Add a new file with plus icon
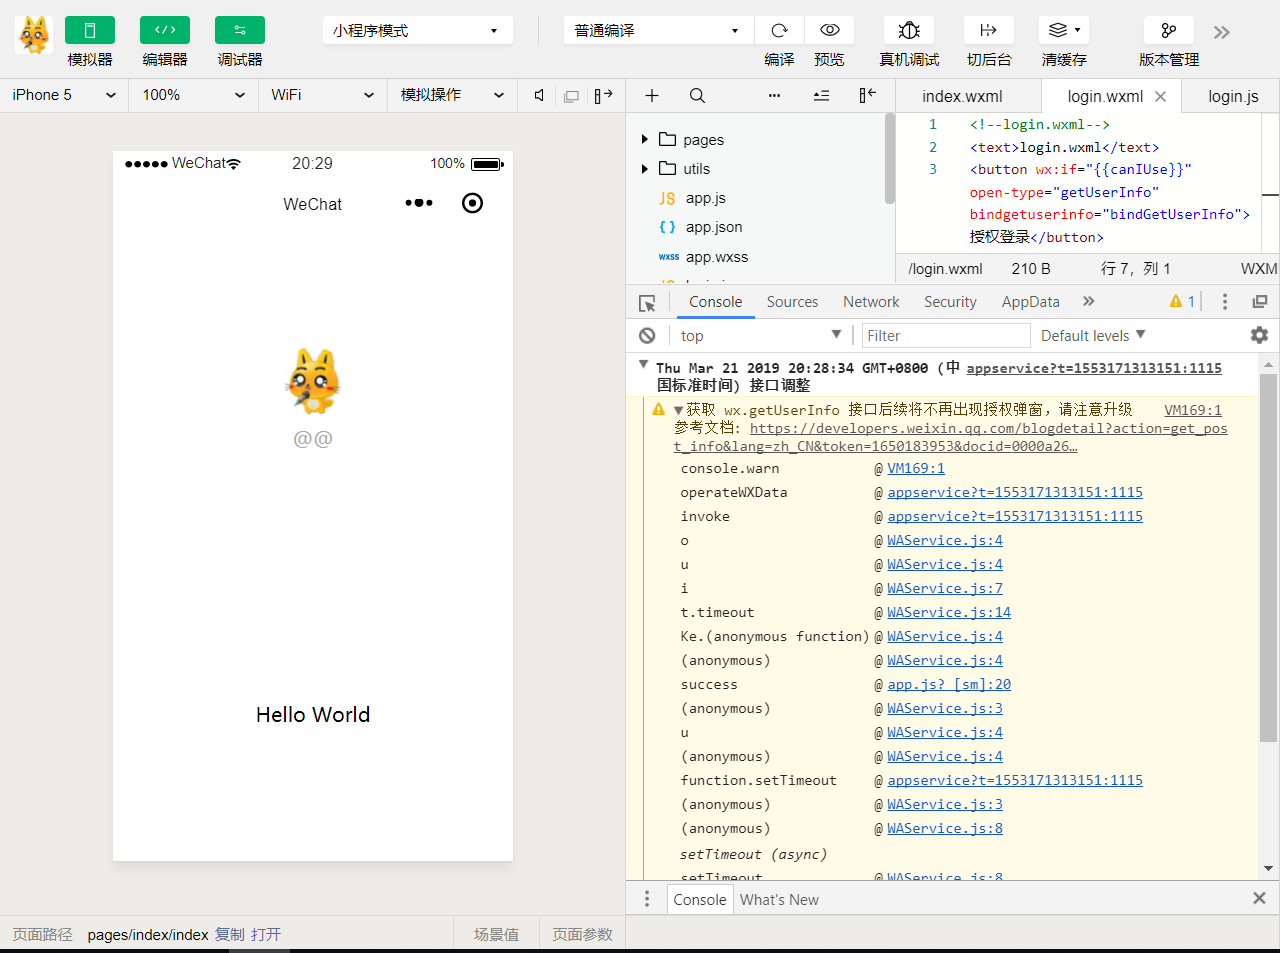The height and width of the screenshot is (953, 1280). click(x=652, y=95)
